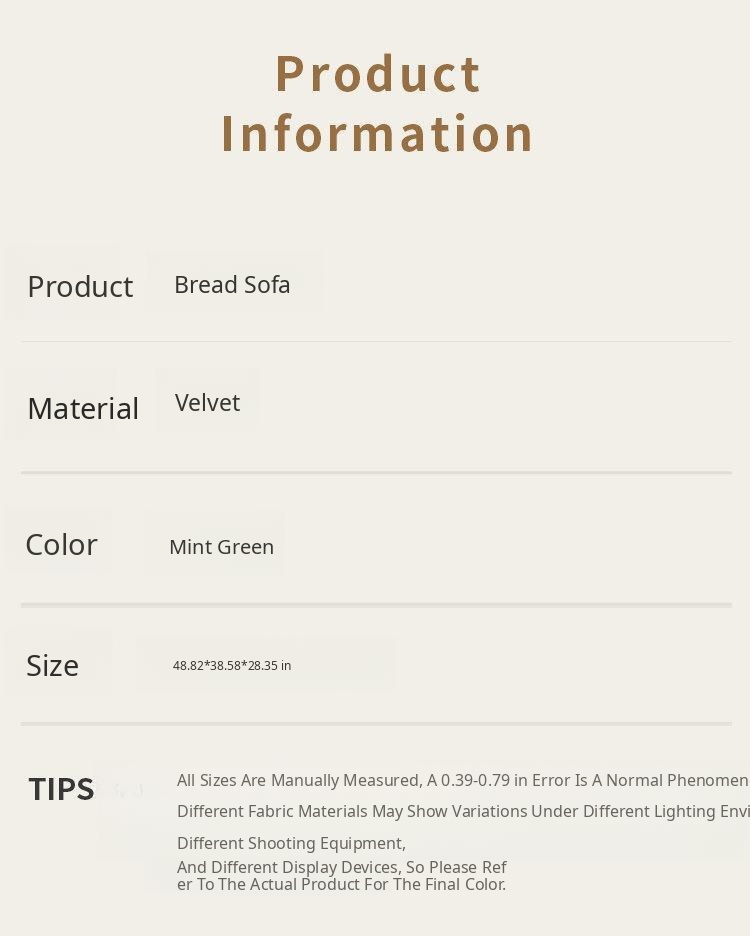Click the tip about different fabric materials
This screenshot has width=750, height=936.
point(462,812)
